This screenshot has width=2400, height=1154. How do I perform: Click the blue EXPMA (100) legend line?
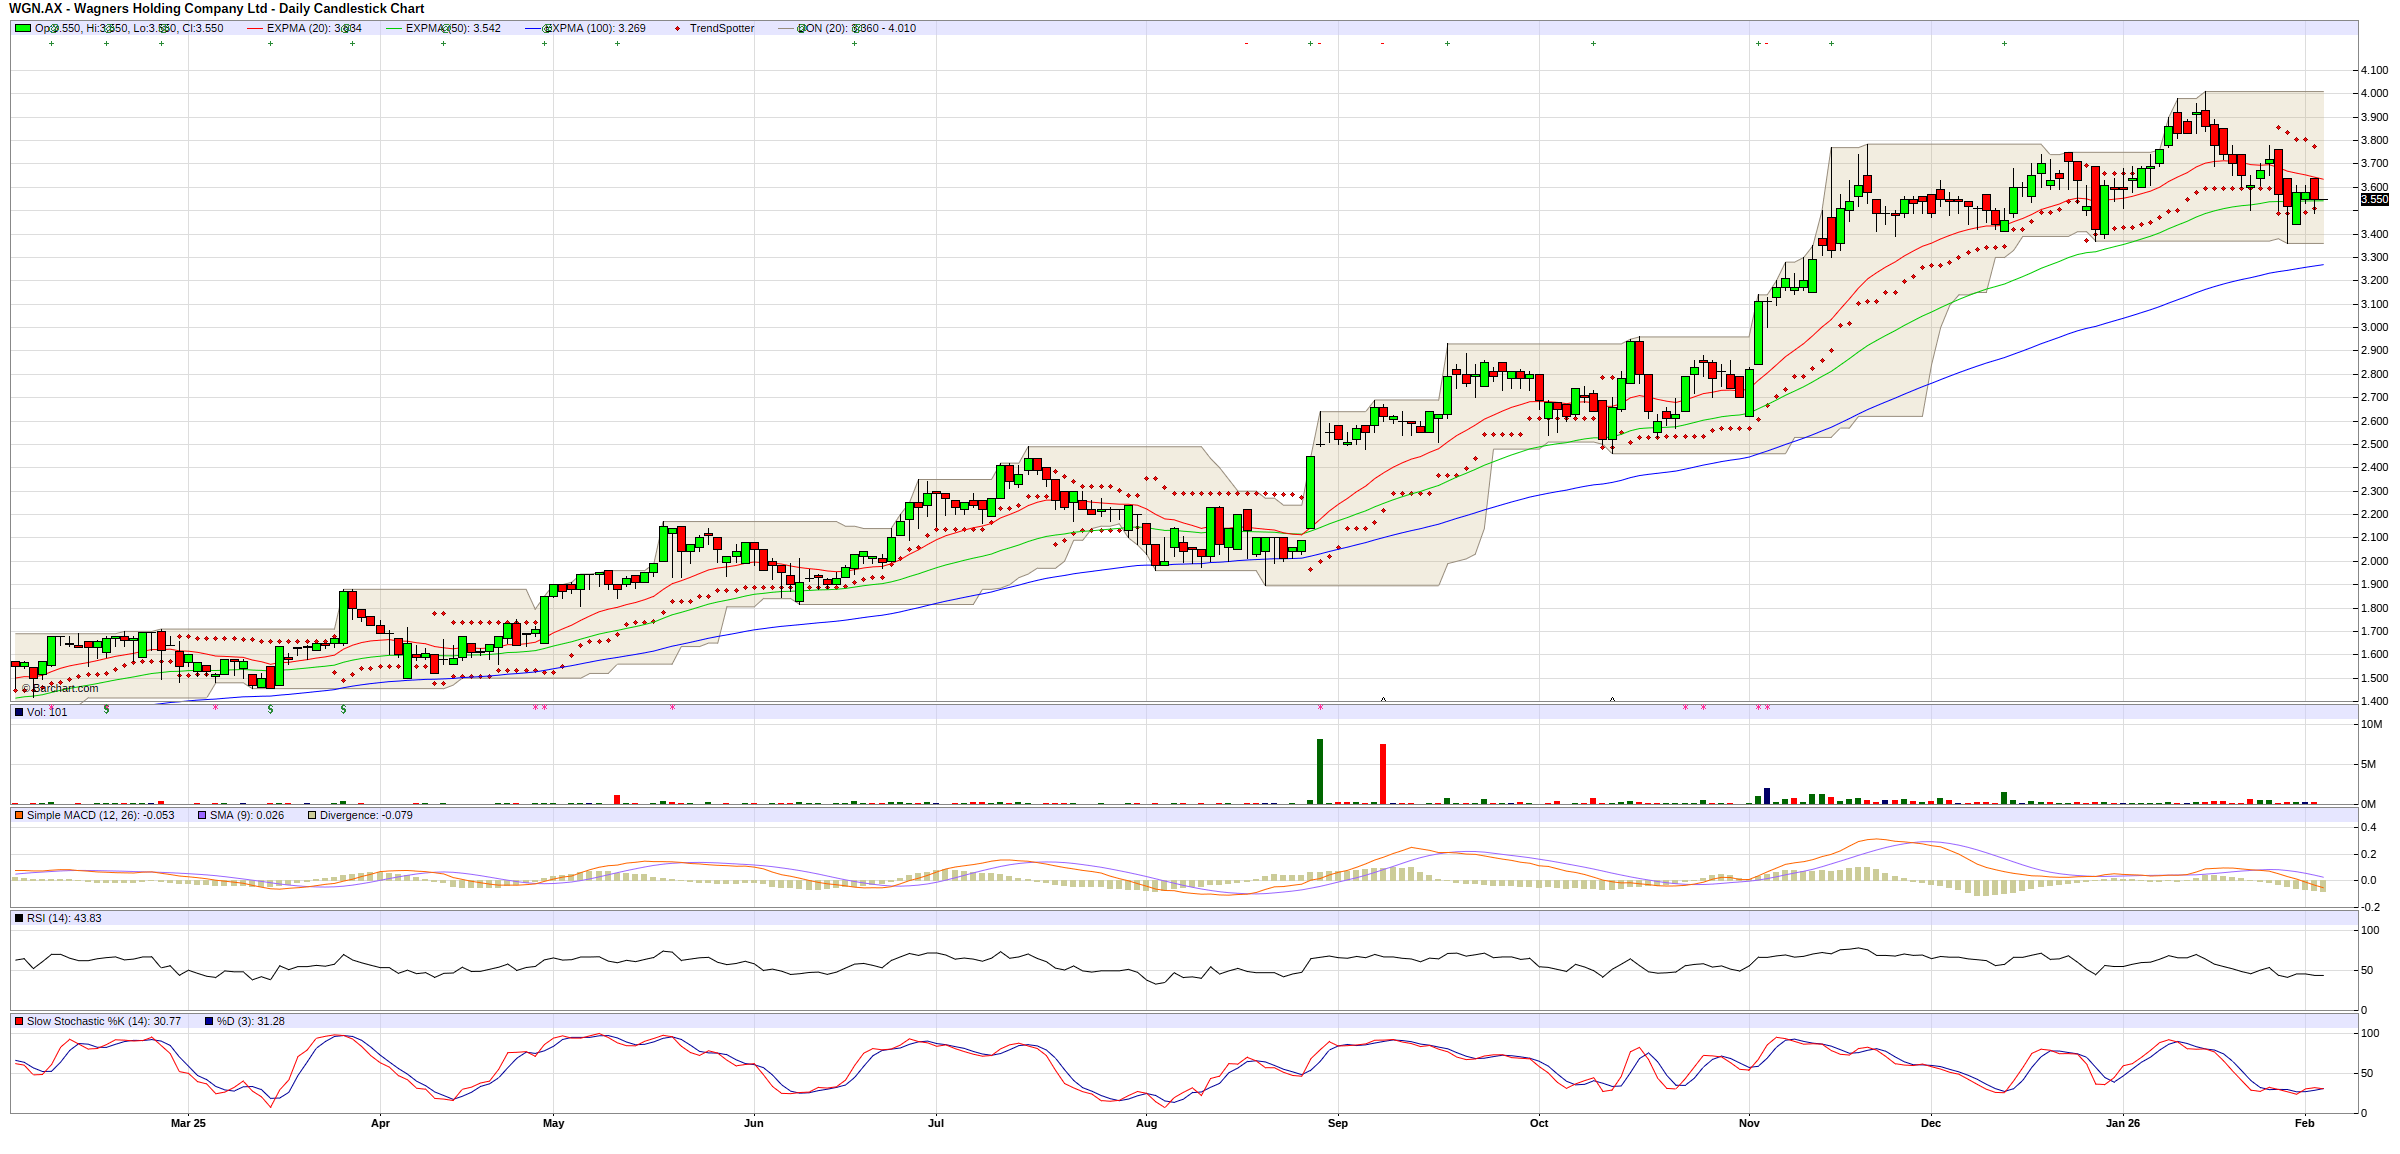click(532, 28)
